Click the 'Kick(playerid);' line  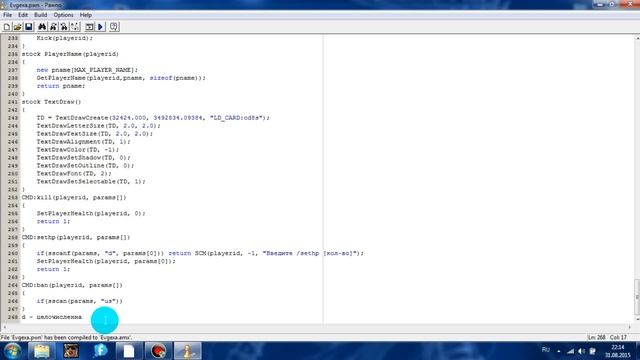[64, 38]
